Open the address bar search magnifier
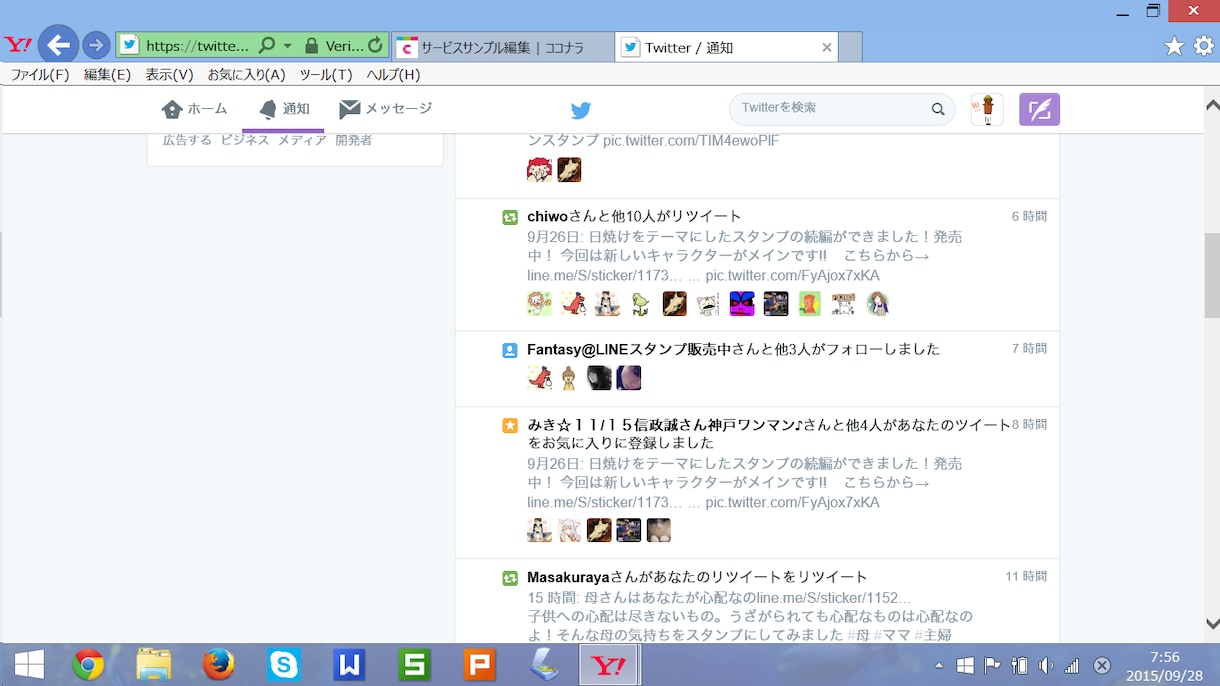The height and width of the screenshot is (686, 1220). coord(267,46)
